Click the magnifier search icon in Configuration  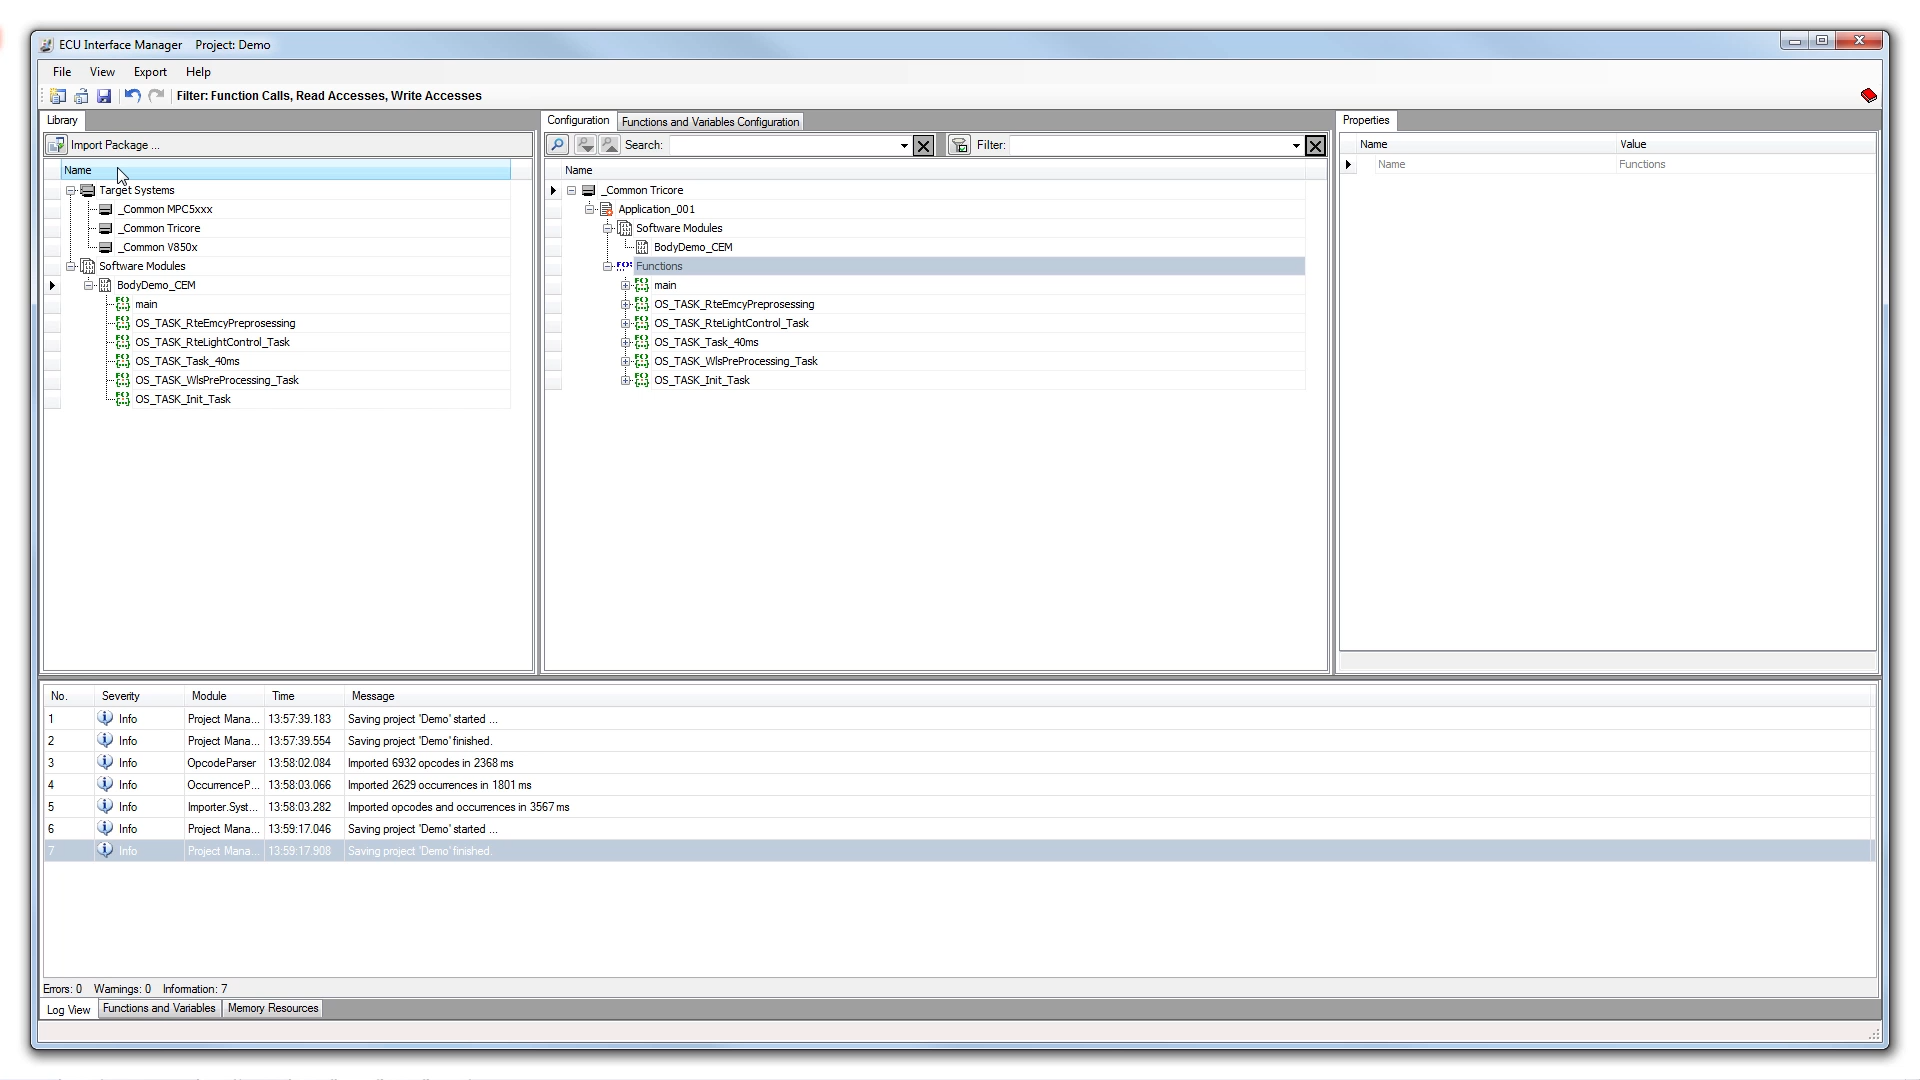coord(558,145)
